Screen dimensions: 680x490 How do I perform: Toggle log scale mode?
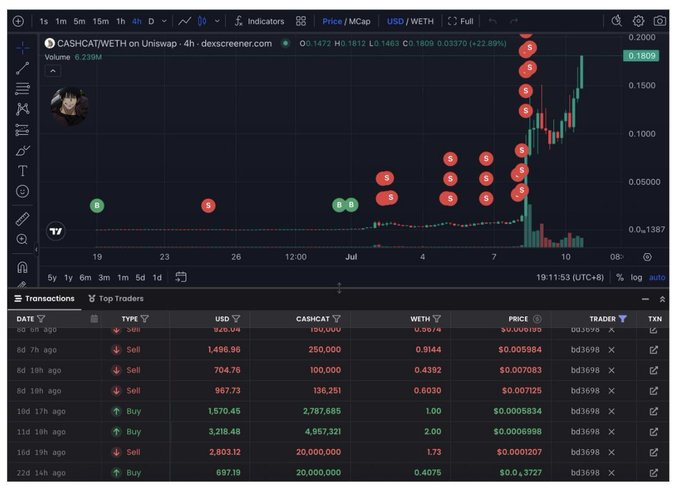[636, 278]
